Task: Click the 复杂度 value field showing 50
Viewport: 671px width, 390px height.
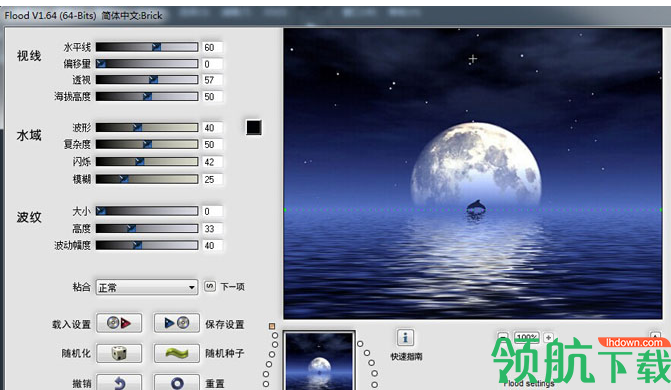Action: pyautogui.click(x=212, y=145)
